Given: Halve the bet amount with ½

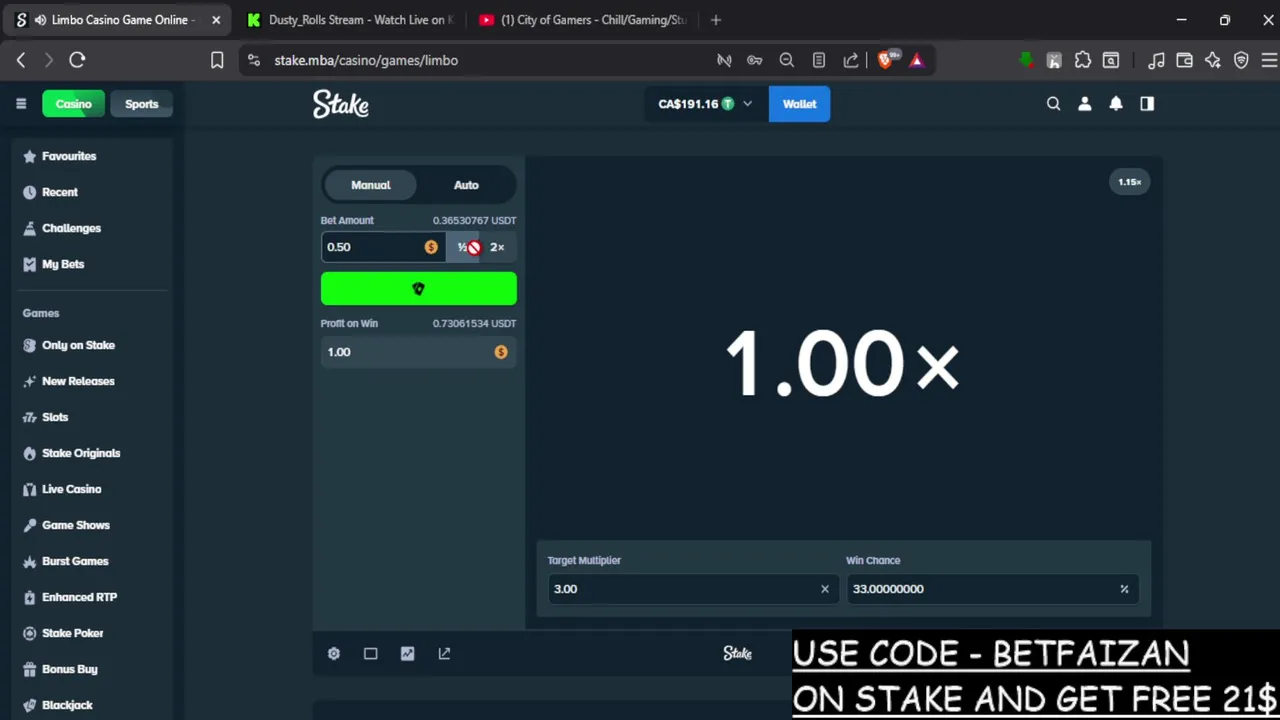Looking at the screenshot, I should (x=463, y=247).
